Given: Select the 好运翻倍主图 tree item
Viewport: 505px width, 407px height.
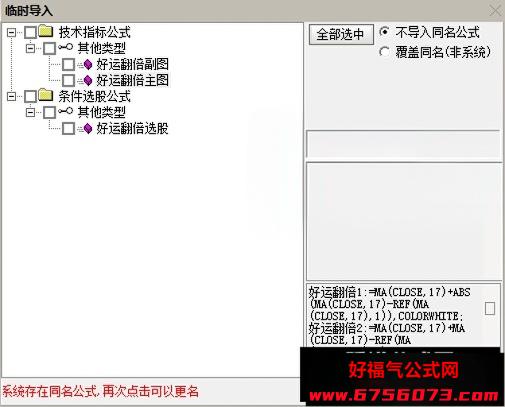Looking at the screenshot, I should [x=132, y=80].
